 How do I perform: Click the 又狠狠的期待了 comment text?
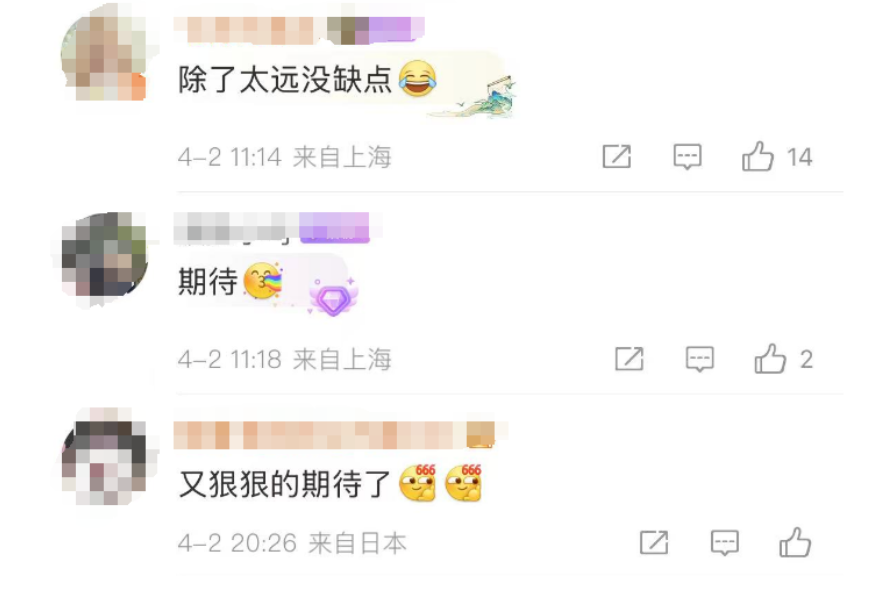pyautogui.click(x=285, y=484)
